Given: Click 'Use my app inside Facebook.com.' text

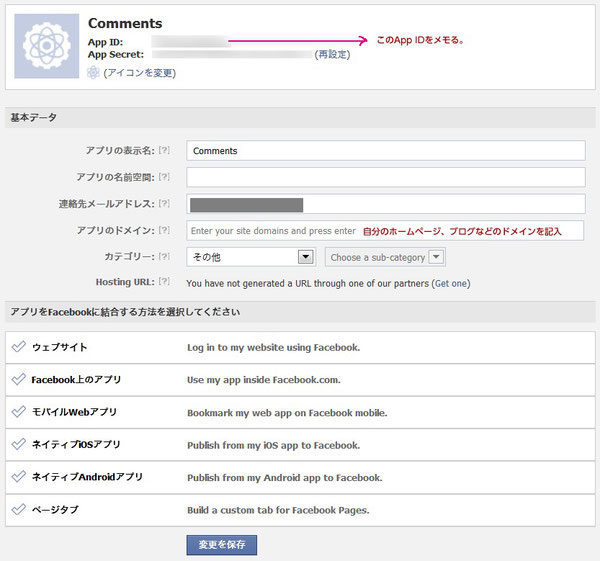Looking at the screenshot, I should (264, 380).
